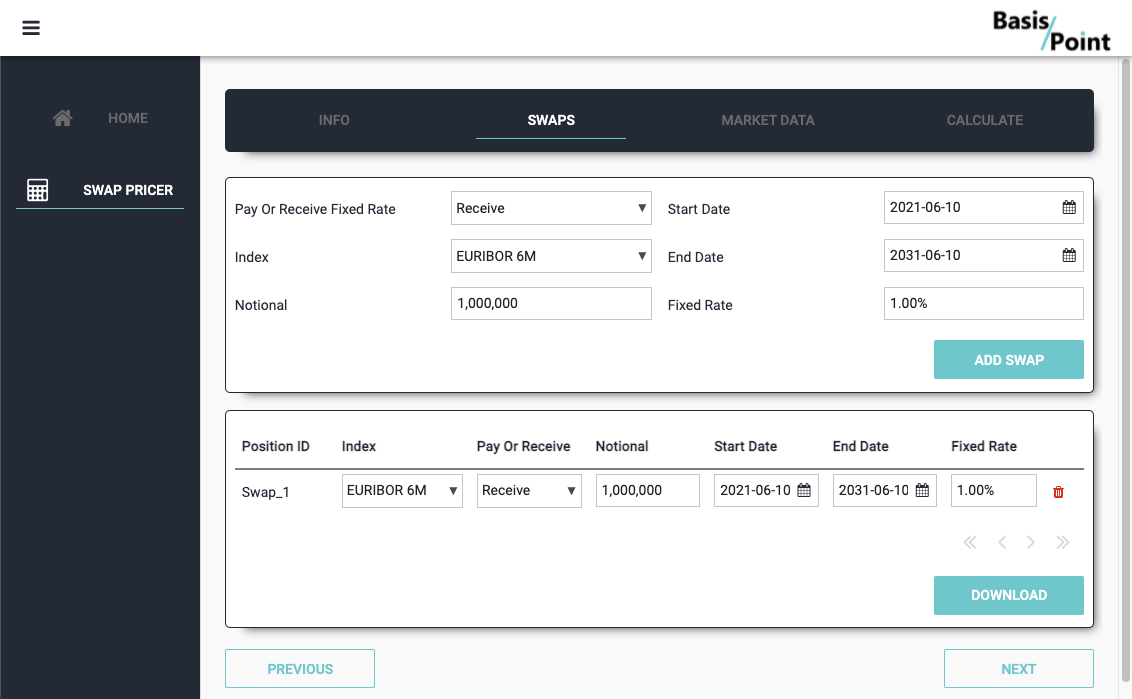Open the Start Date calendar picker

[1069, 208]
